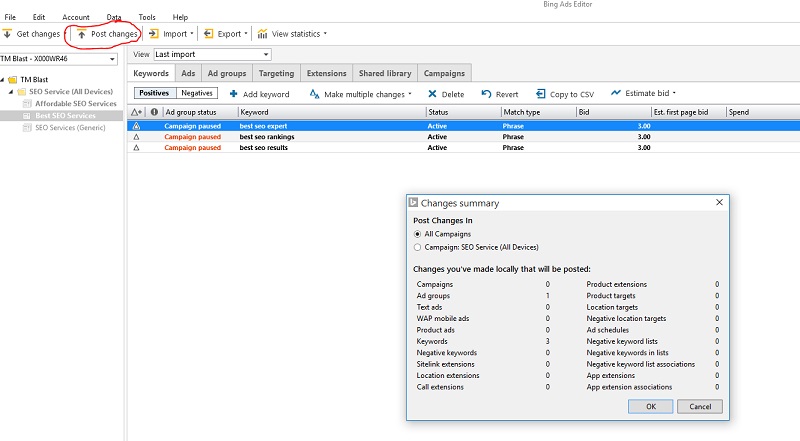Click the Make multiple changes icon
This screenshot has width=800, height=441.
314,94
